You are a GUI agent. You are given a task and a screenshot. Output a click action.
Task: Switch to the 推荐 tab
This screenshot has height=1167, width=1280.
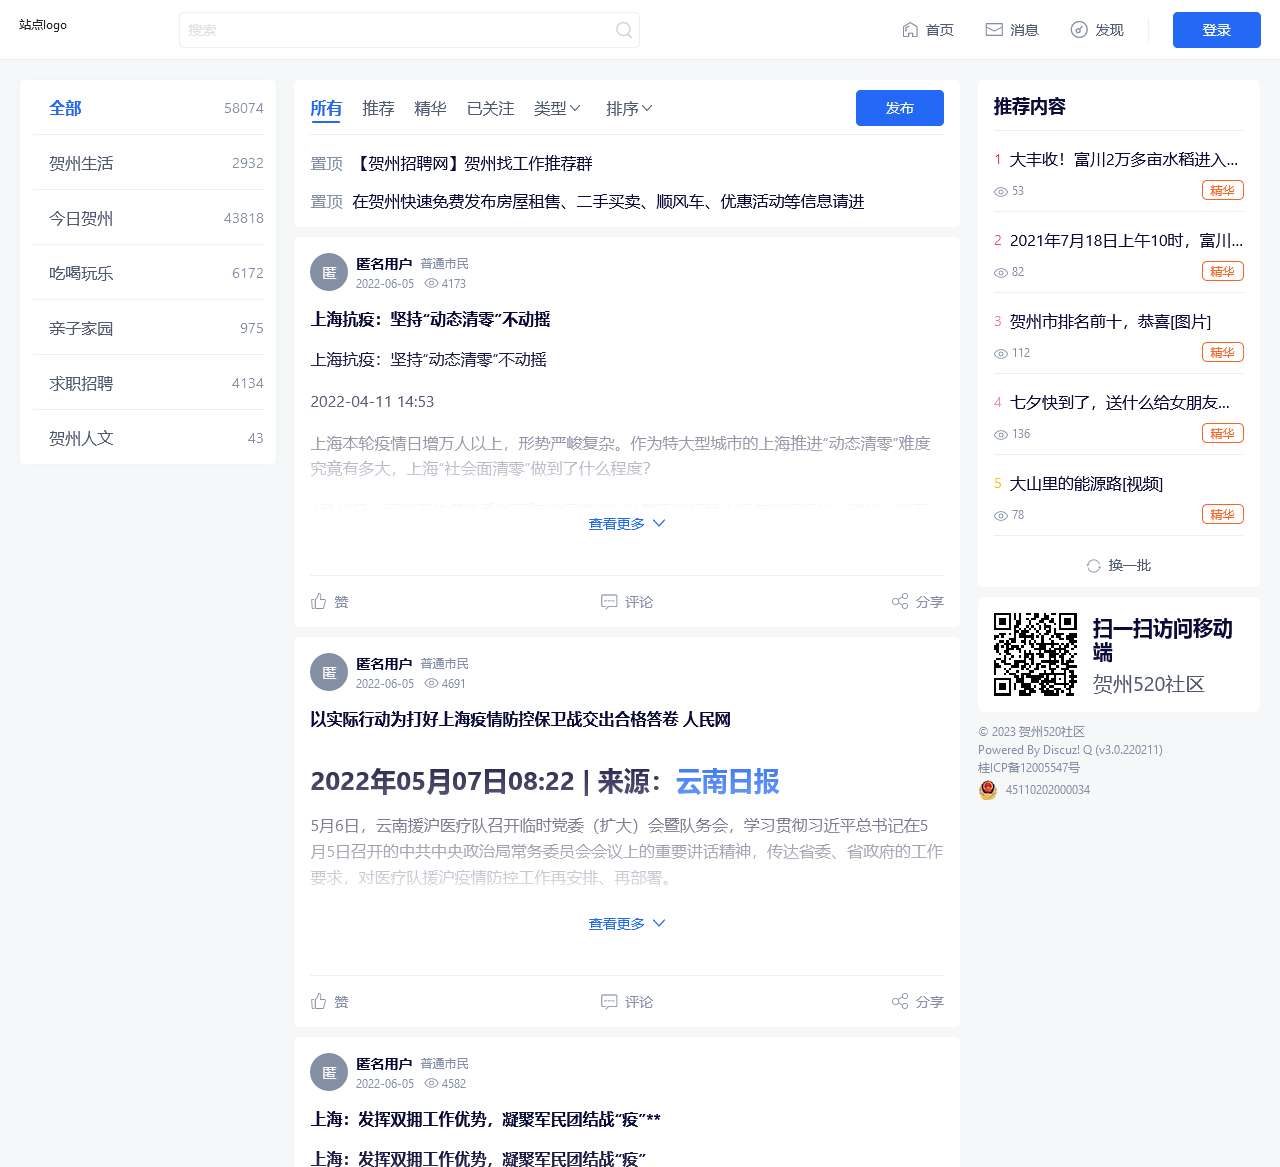tap(378, 108)
